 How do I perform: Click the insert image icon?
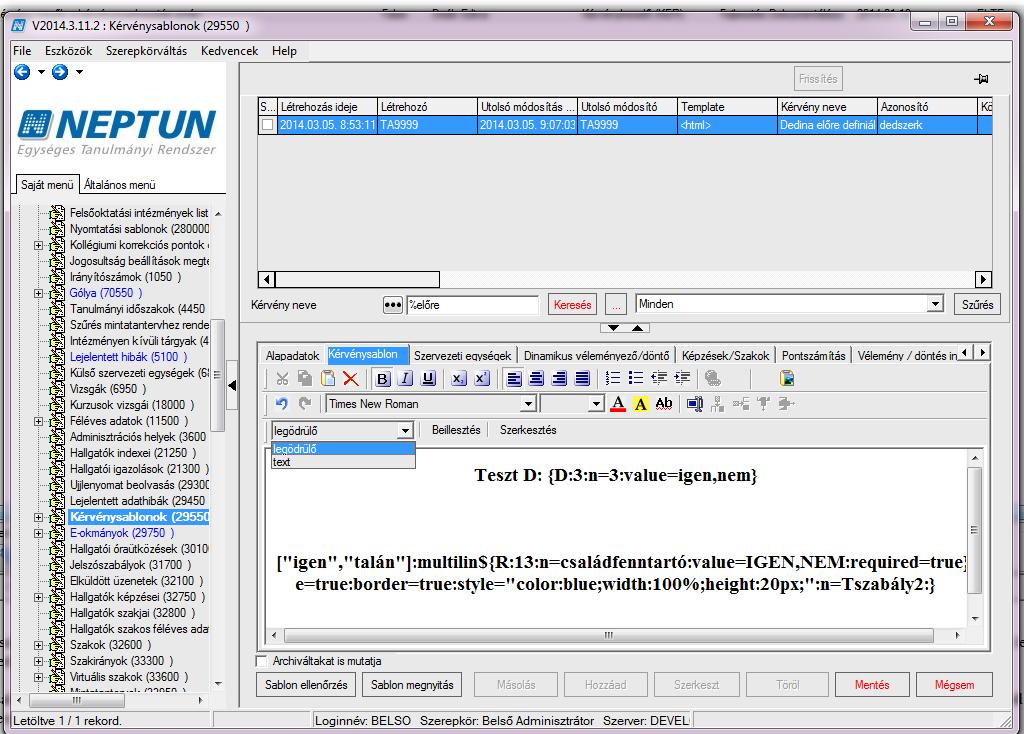(x=787, y=378)
